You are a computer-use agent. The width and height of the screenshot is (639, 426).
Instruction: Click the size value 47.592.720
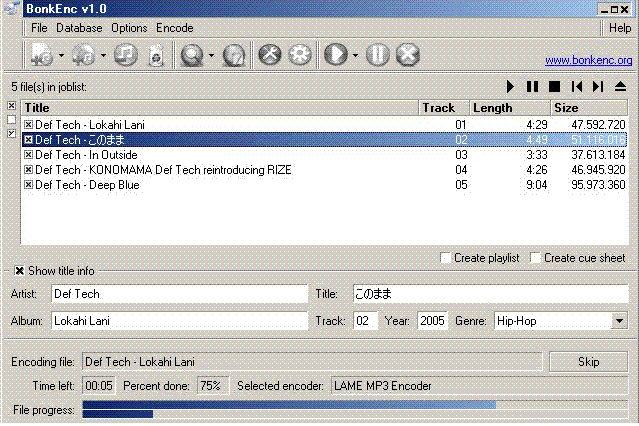pos(598,124)
